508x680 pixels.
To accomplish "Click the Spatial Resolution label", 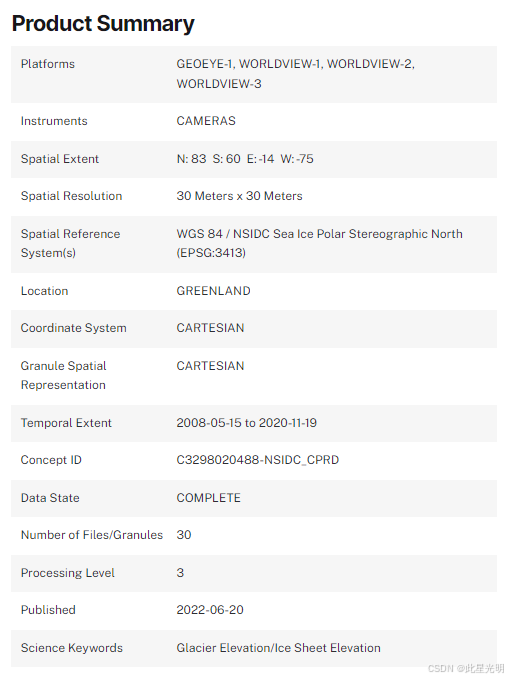I will point(72,196).
